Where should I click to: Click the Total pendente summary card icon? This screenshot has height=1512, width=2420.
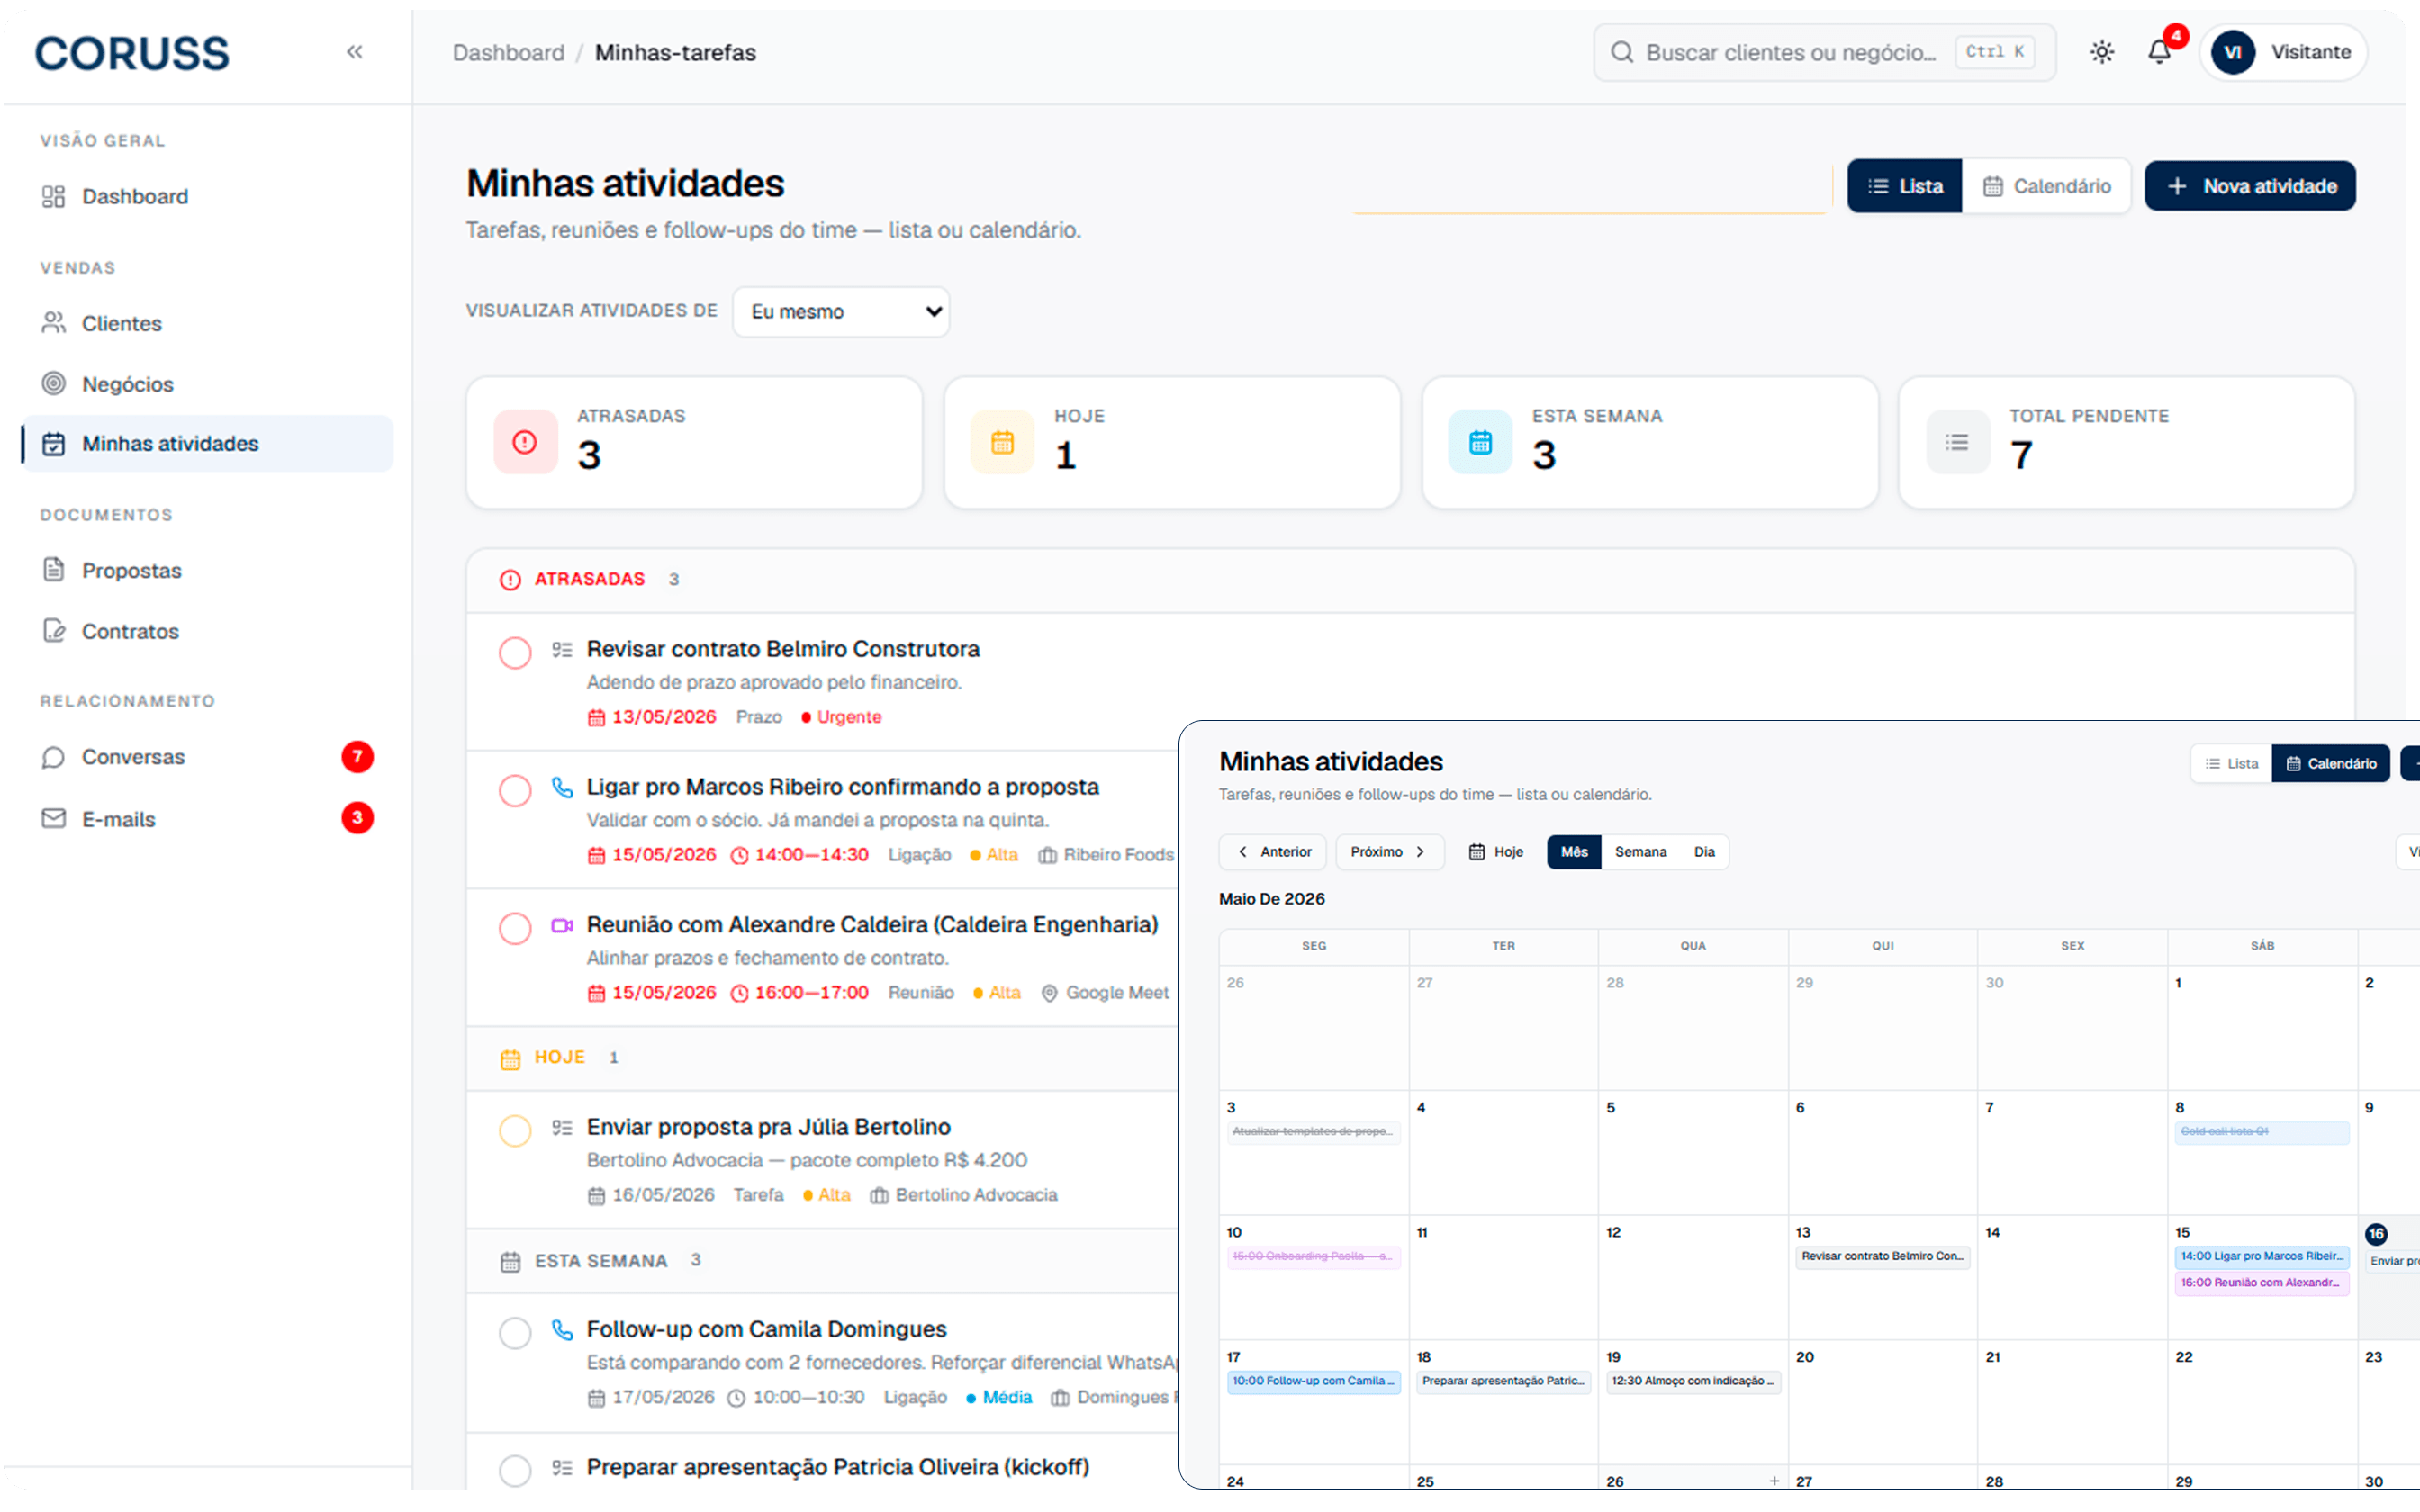click(x=1957, y=442)
